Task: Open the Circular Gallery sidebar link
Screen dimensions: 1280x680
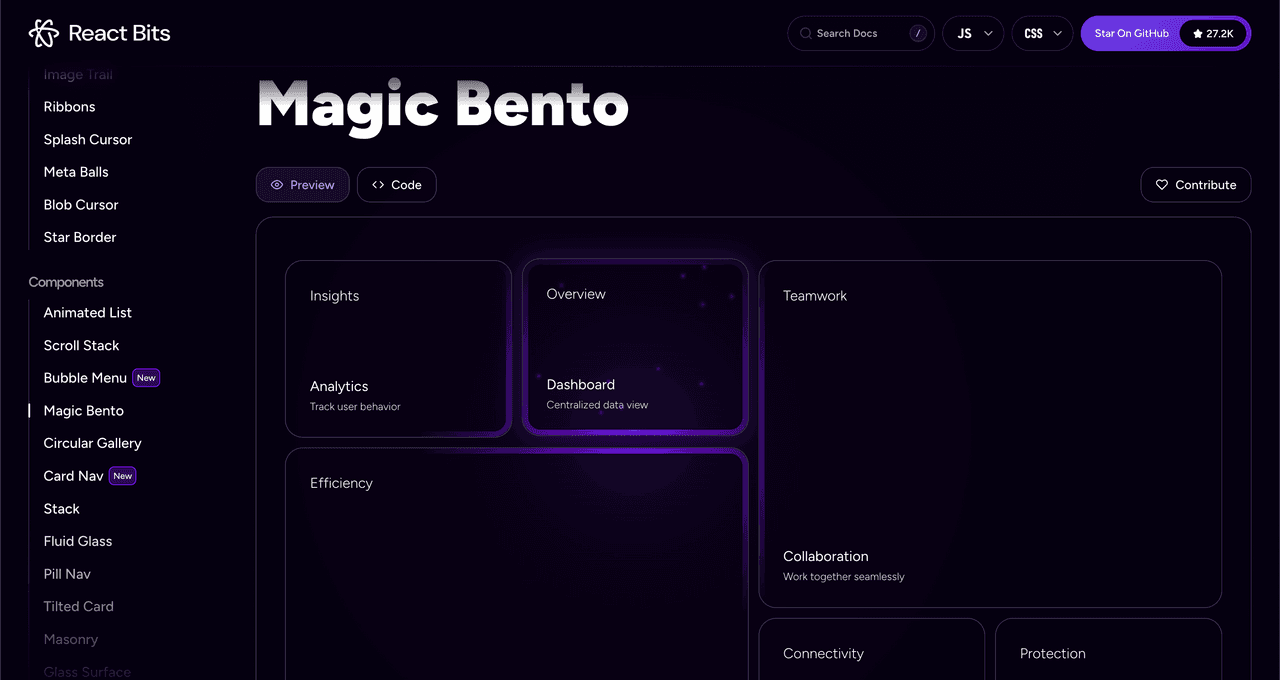Action: pyautogui.click(x=92, y=443)
